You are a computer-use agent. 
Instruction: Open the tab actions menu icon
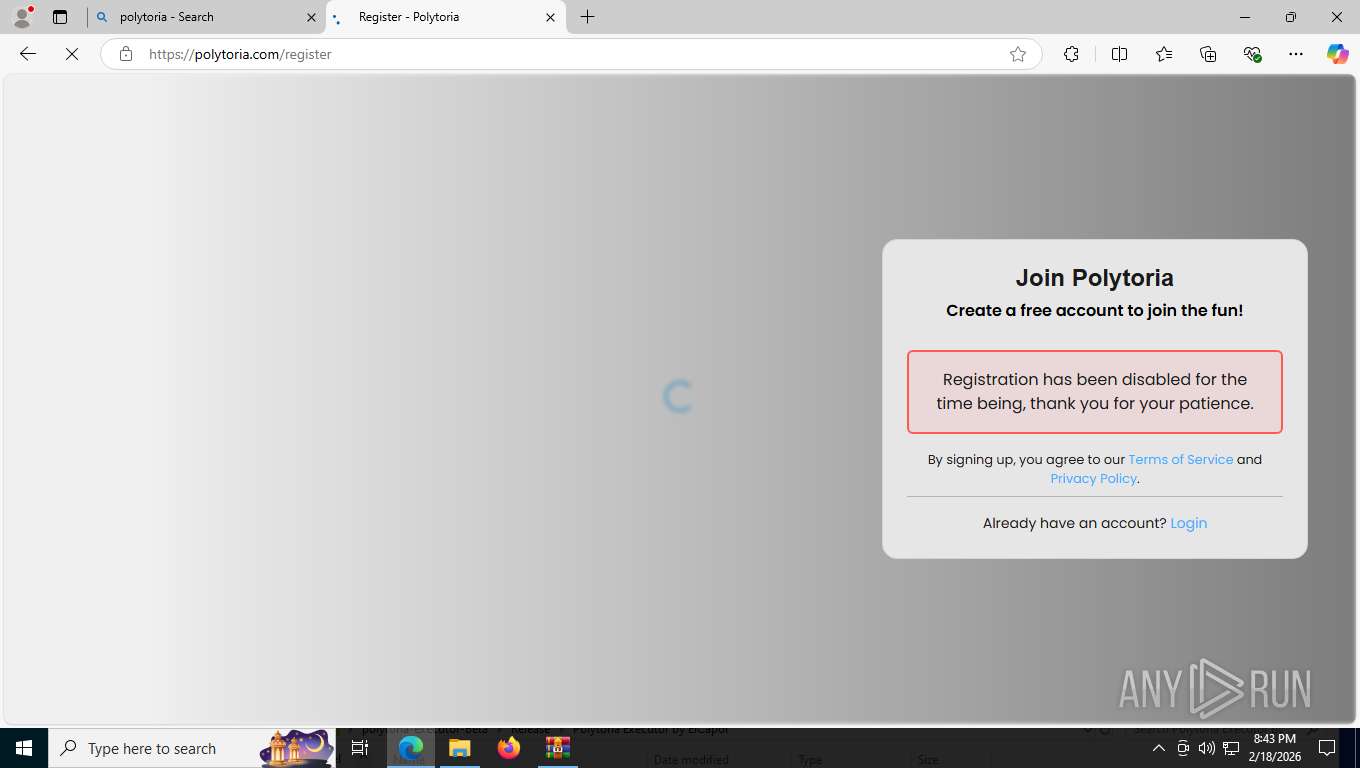pyautogui.click(x=60, y=17)
